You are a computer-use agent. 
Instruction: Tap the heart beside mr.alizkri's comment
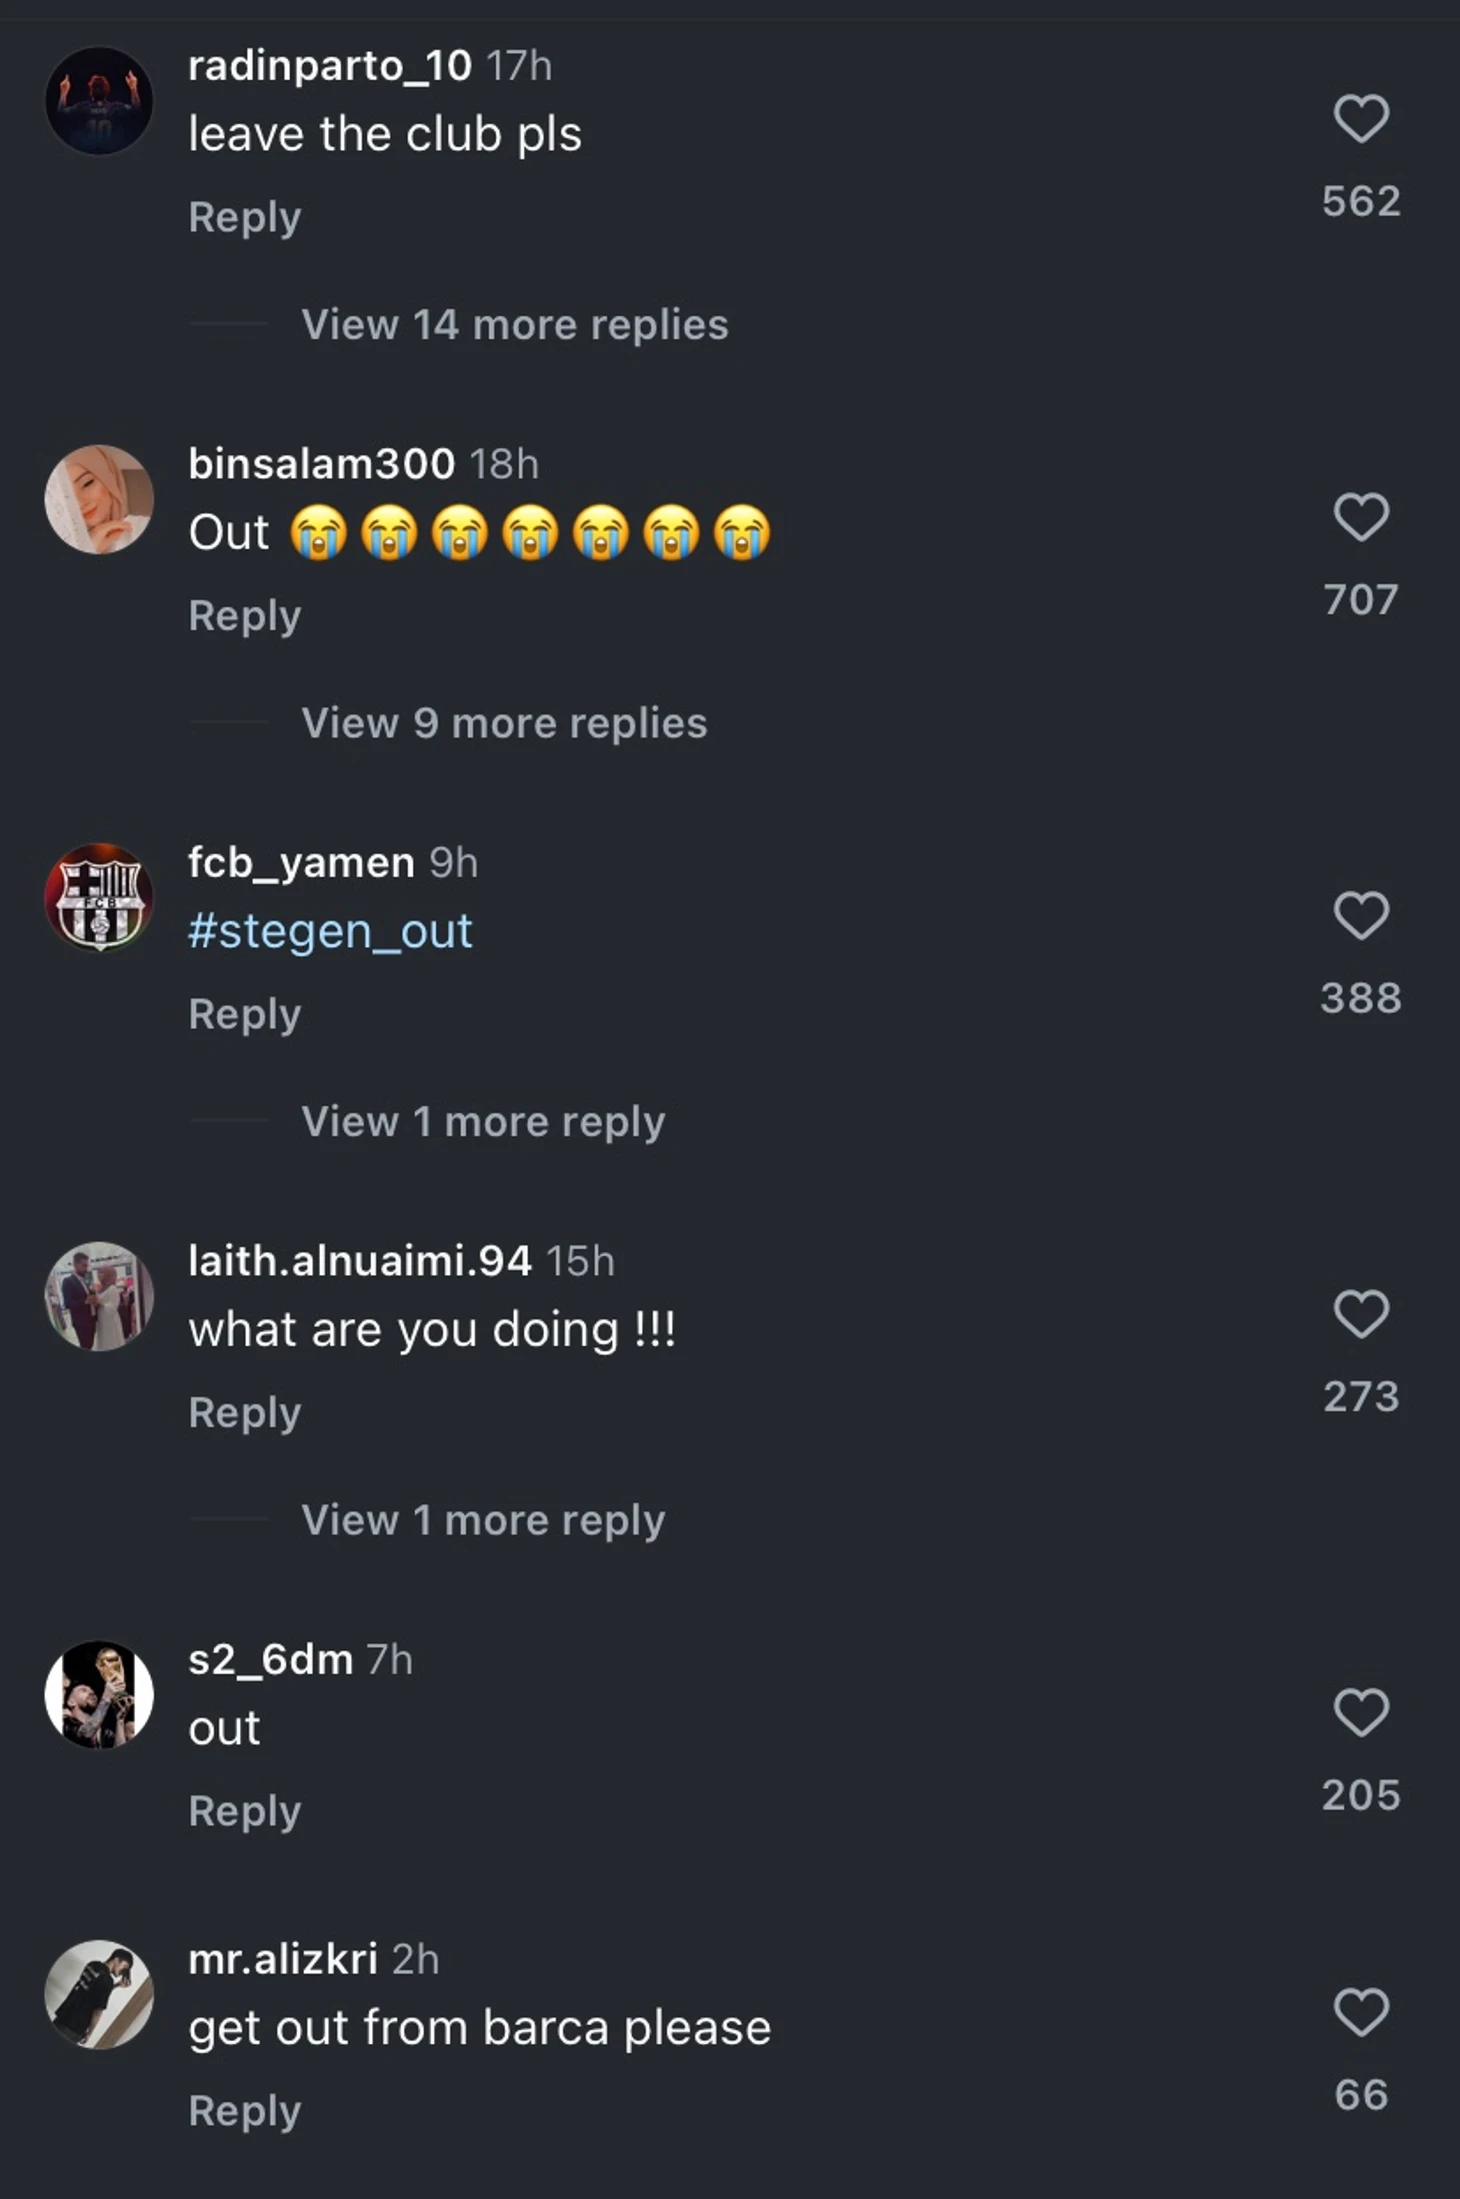coord(1361,2011)
